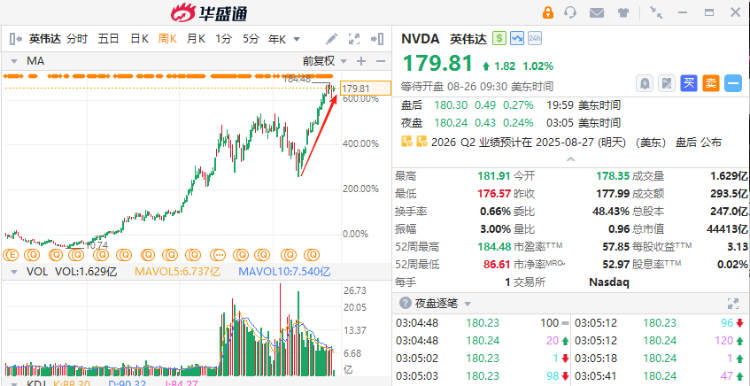Click the orange lock icon in the title bar

(548, 12)
